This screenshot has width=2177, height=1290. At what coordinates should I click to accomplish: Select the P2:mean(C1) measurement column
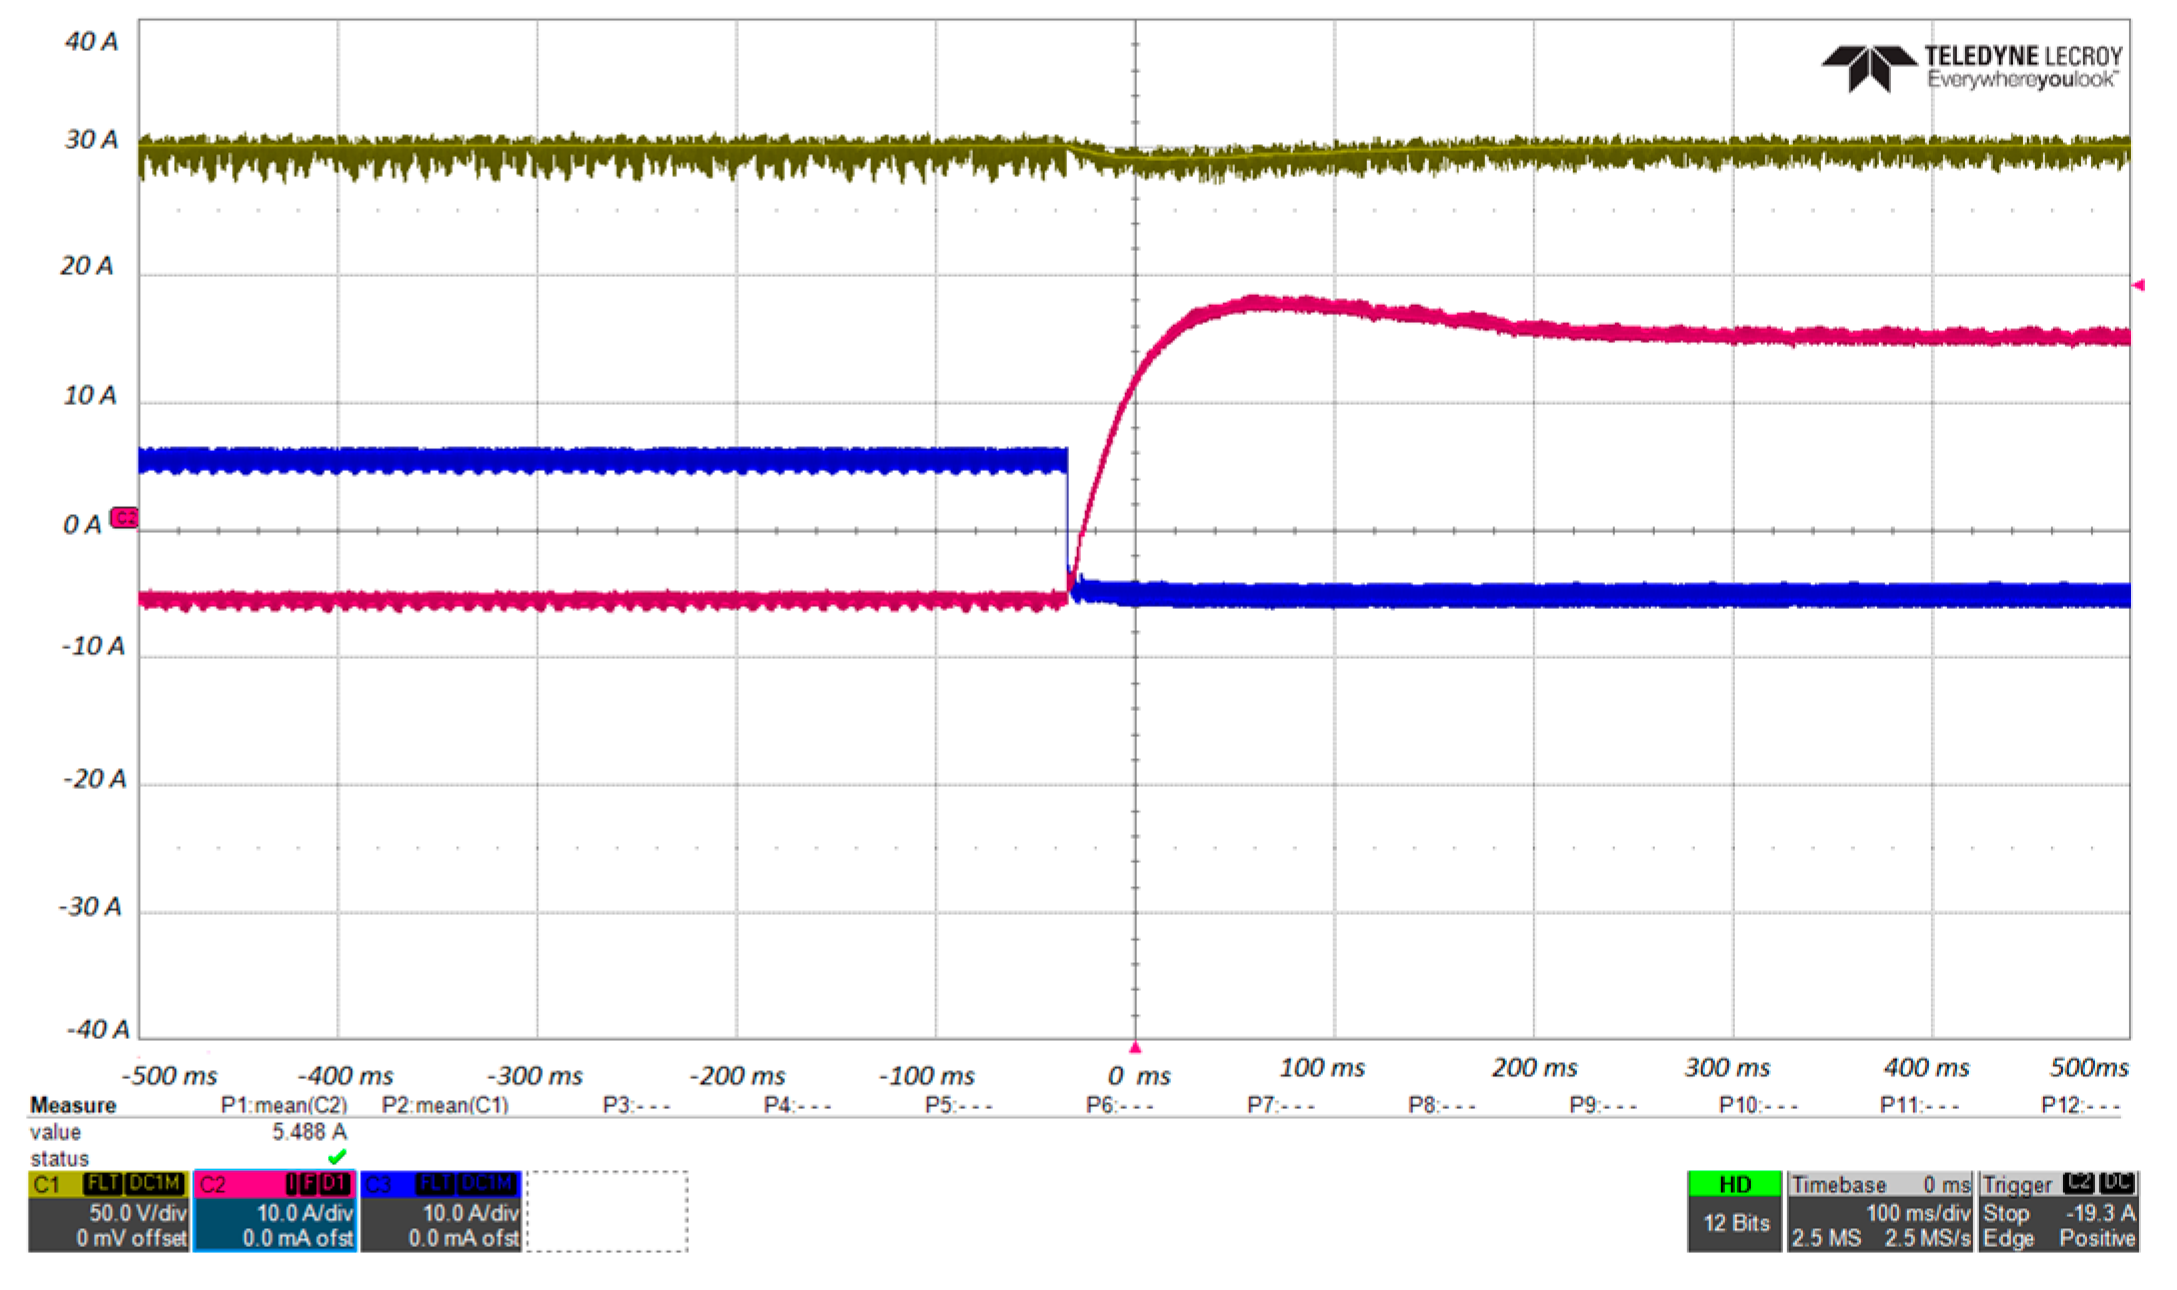[x=445, y=1105]
